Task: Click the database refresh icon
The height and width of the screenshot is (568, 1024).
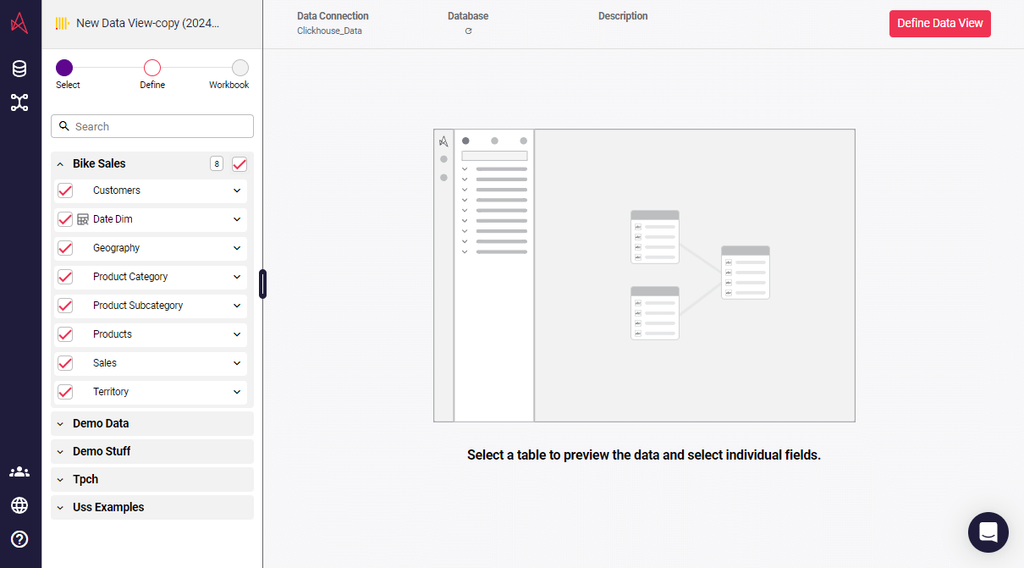Action: pyautogui.click(x=468, y=31)
